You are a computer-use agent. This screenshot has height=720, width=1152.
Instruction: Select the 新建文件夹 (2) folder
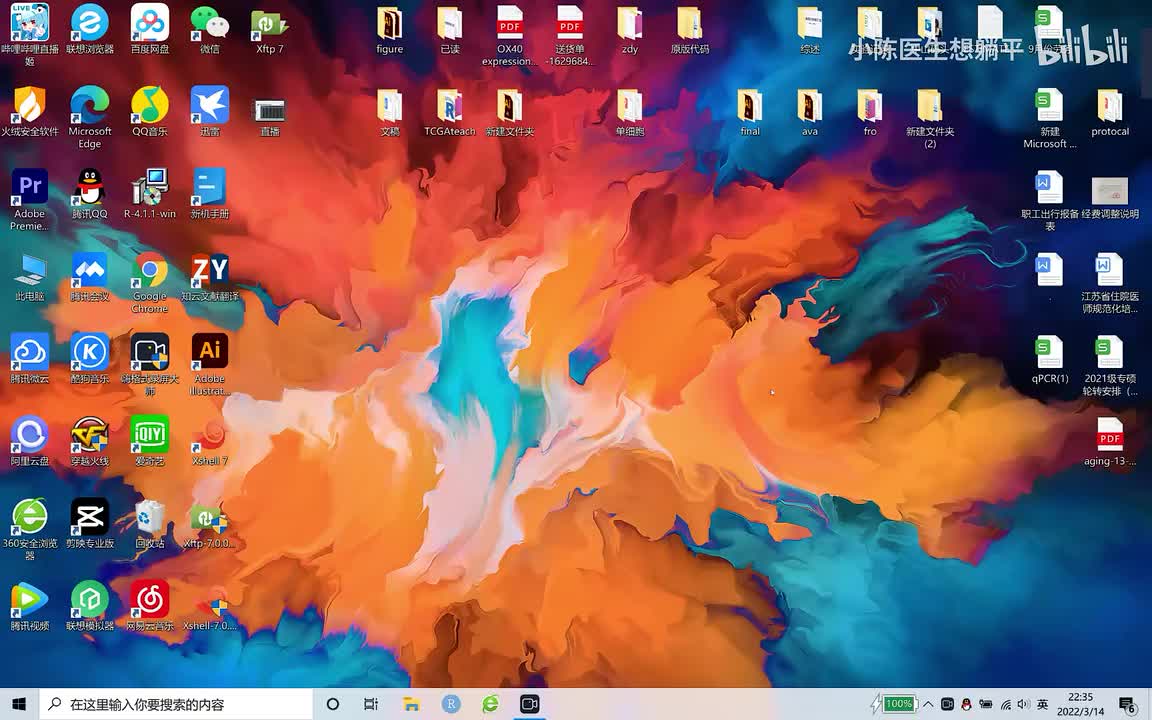coord(929,118)
